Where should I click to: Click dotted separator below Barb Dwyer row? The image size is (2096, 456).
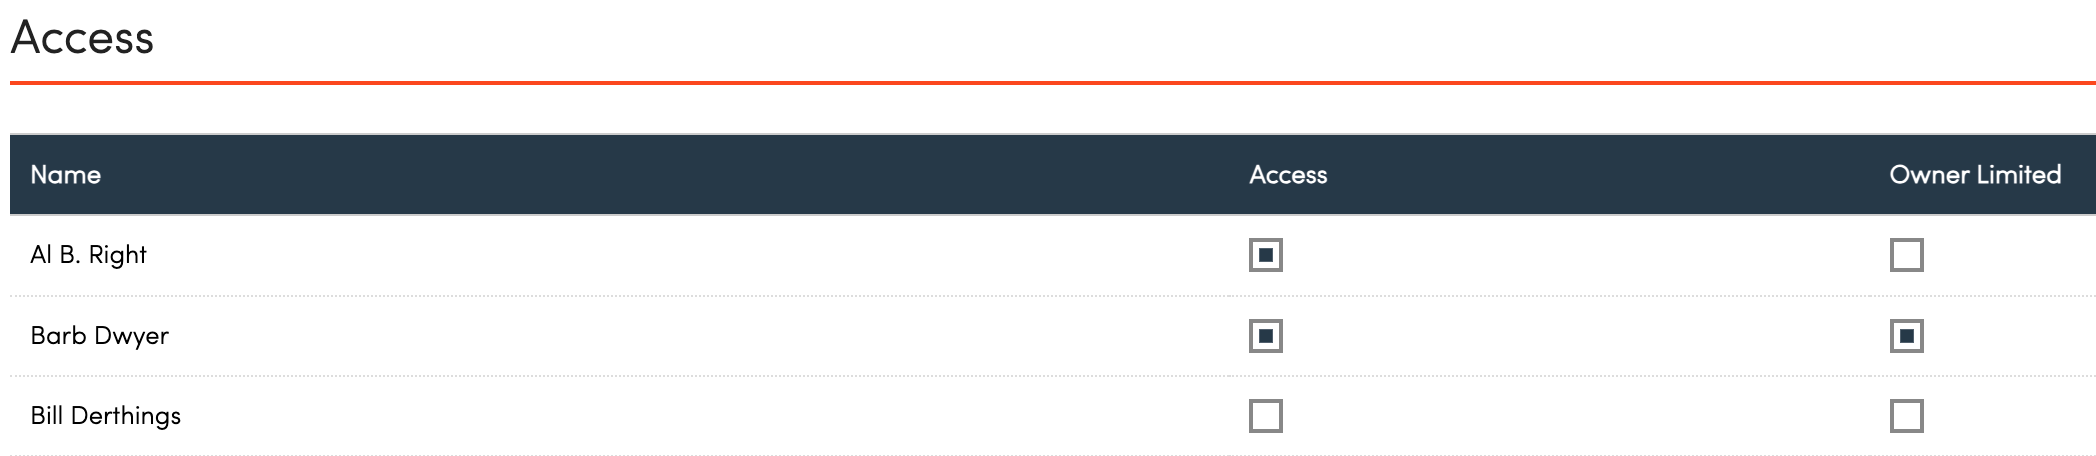click(x=1053, y=376)
